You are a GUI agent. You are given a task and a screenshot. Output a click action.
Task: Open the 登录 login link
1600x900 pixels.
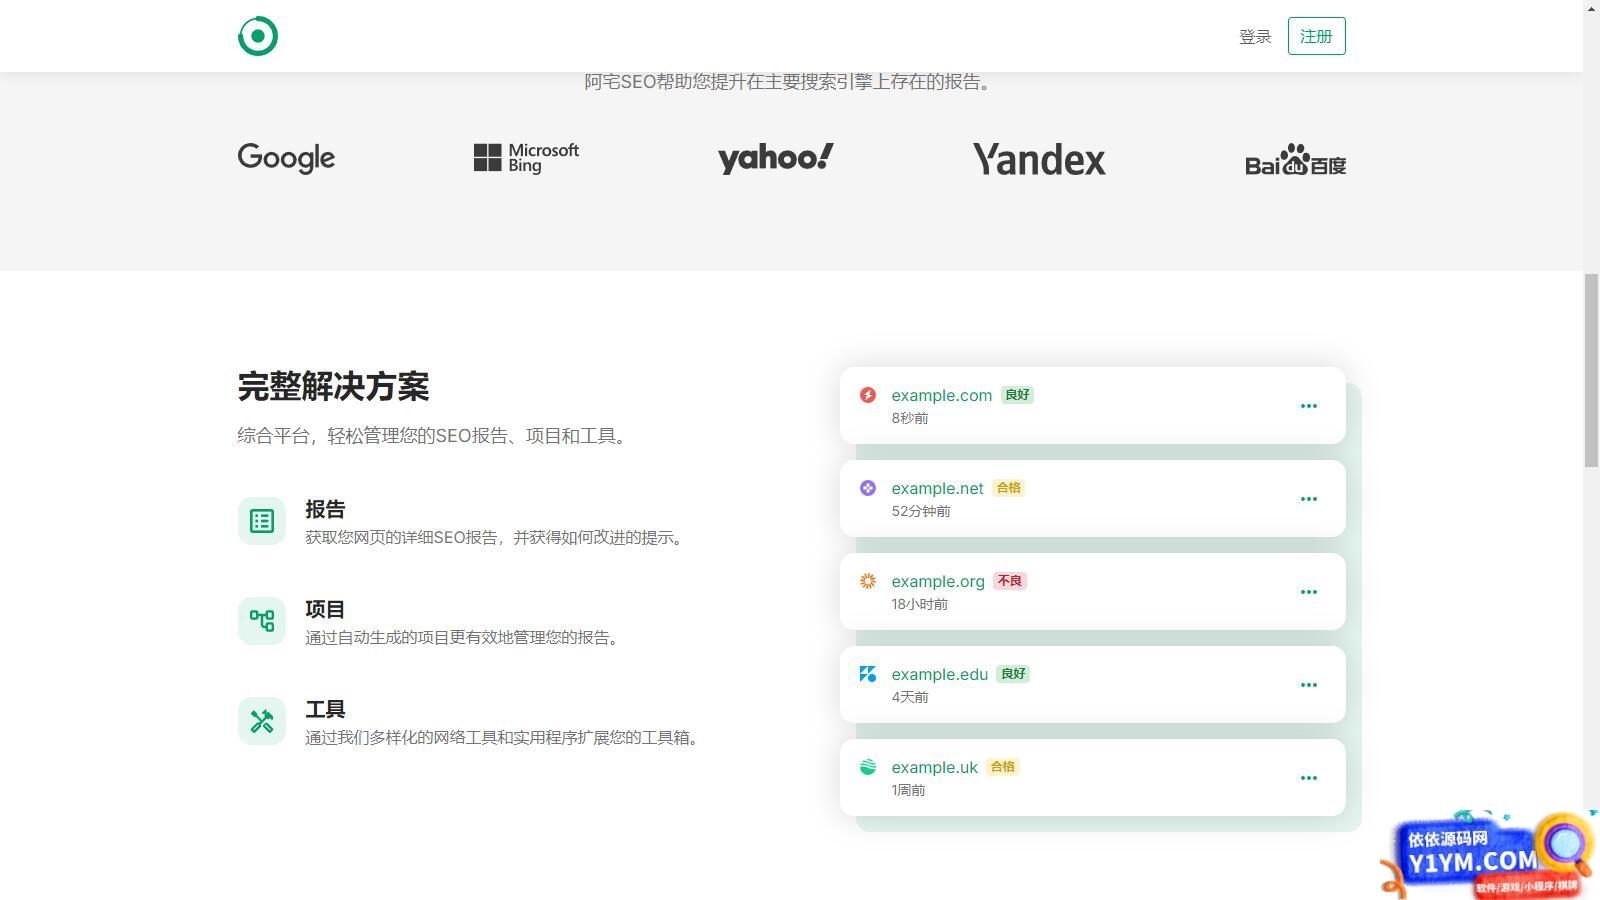pyautogui.click(x=1255, y=36)
